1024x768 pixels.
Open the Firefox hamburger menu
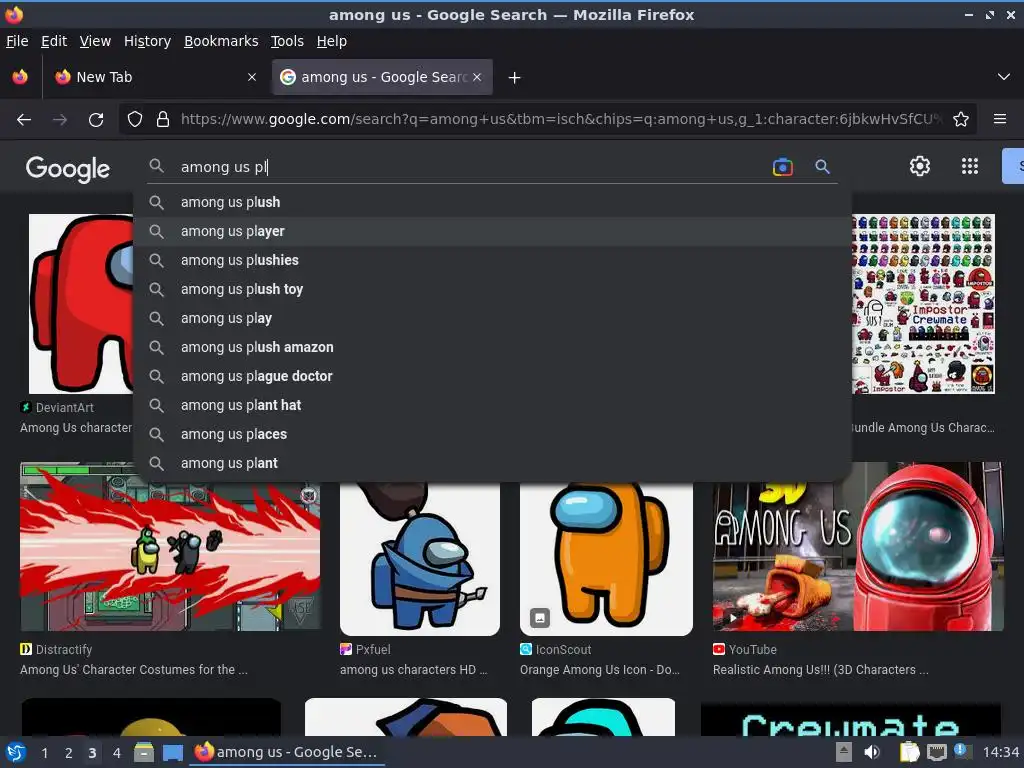click(x=999, y=119)
